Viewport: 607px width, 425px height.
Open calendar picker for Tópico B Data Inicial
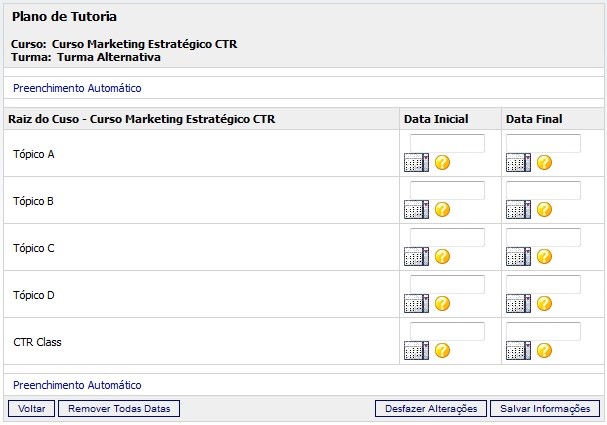point(415,210)
